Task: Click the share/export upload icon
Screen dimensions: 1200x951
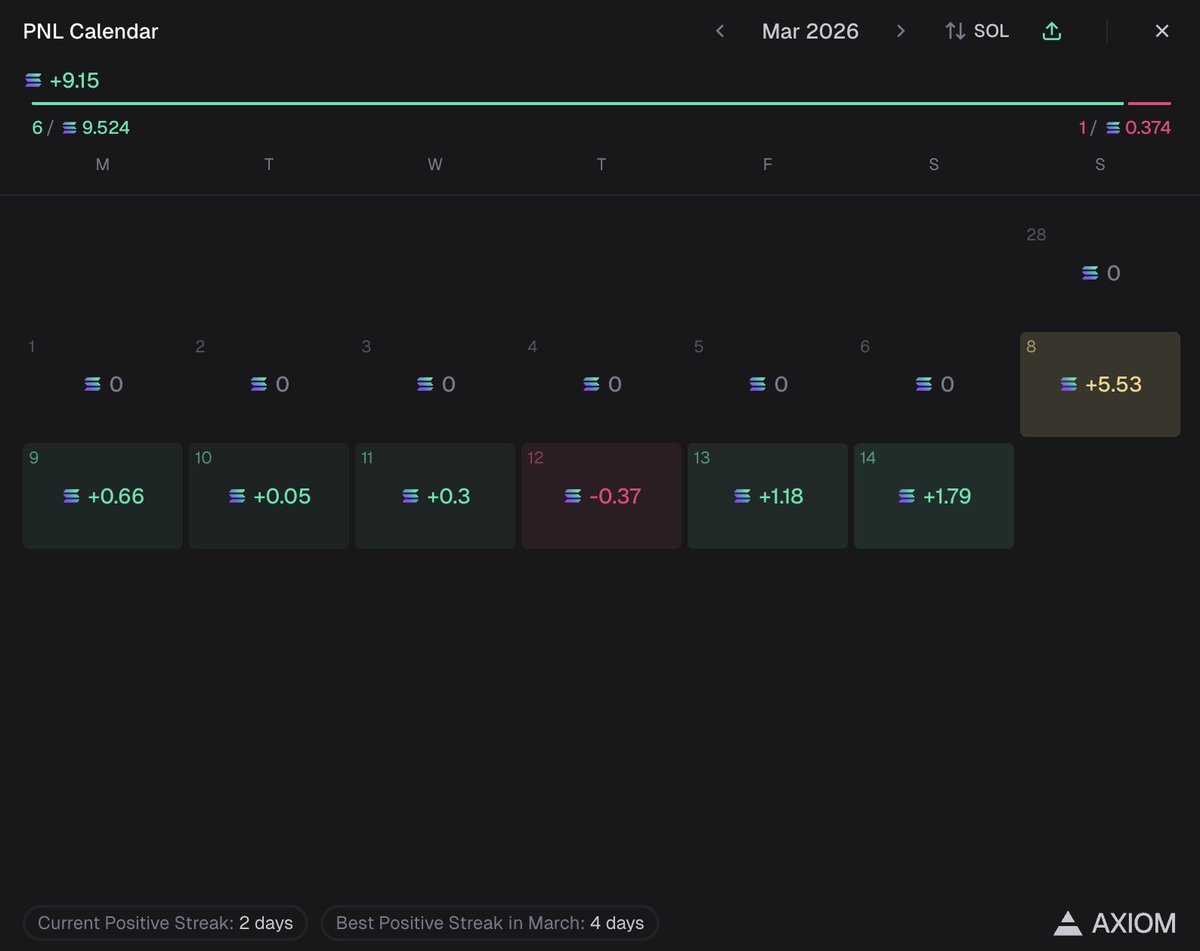Action: pos(1051,31)
